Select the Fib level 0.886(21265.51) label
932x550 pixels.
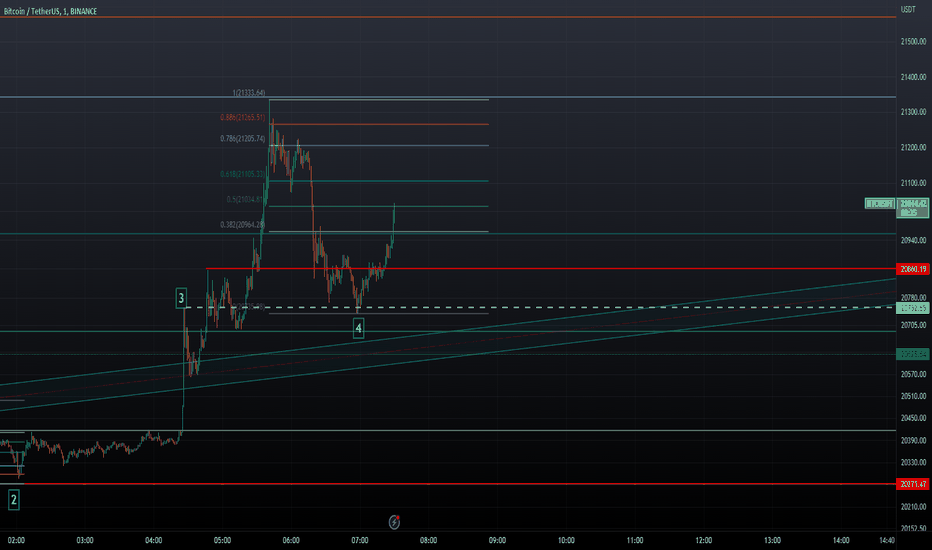(243, 117)
